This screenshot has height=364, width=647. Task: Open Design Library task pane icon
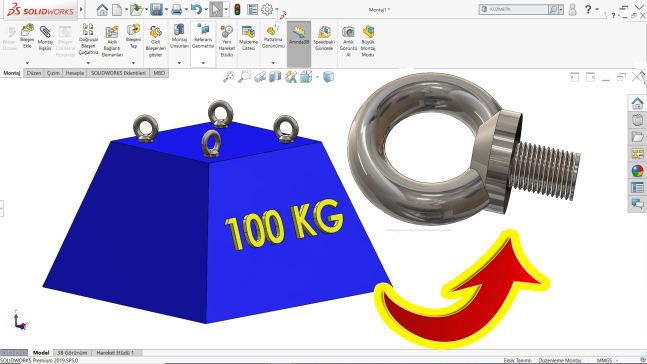point(637,120)
